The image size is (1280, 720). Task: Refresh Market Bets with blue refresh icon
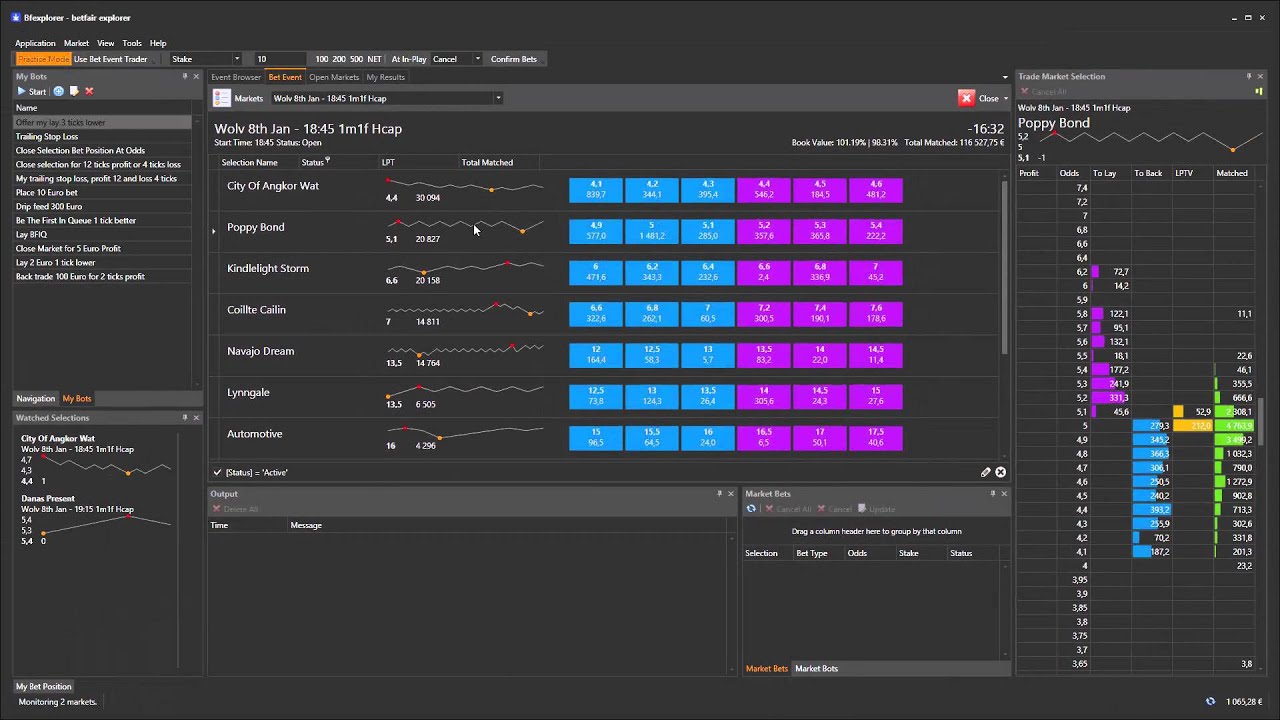point(751,509)
